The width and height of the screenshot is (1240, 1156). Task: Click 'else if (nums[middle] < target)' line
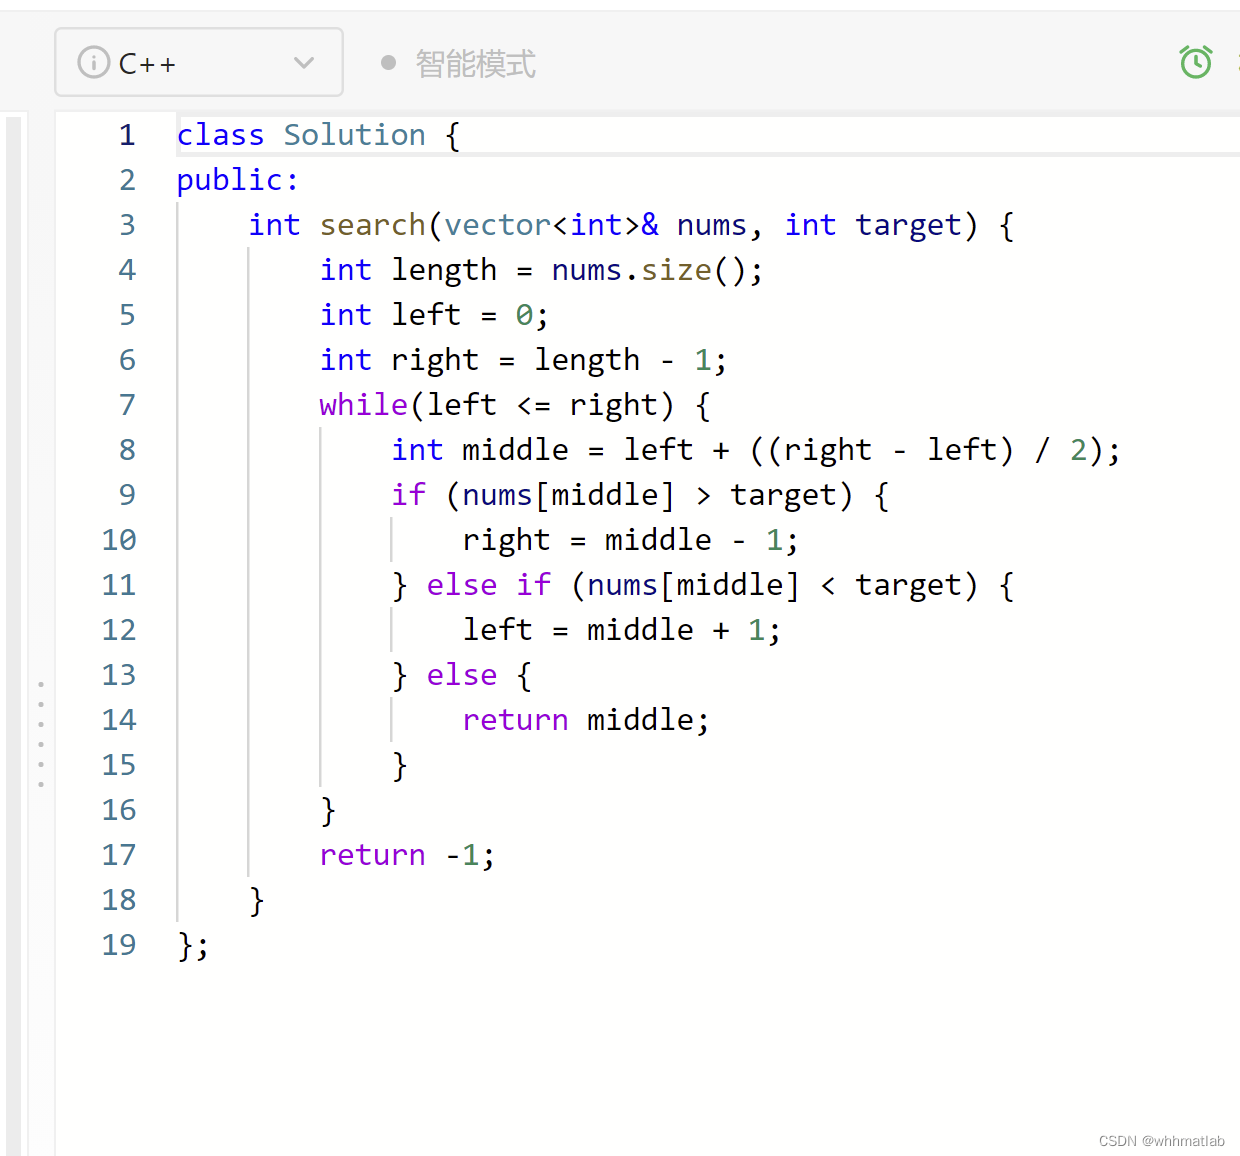[x=720, y=585]
